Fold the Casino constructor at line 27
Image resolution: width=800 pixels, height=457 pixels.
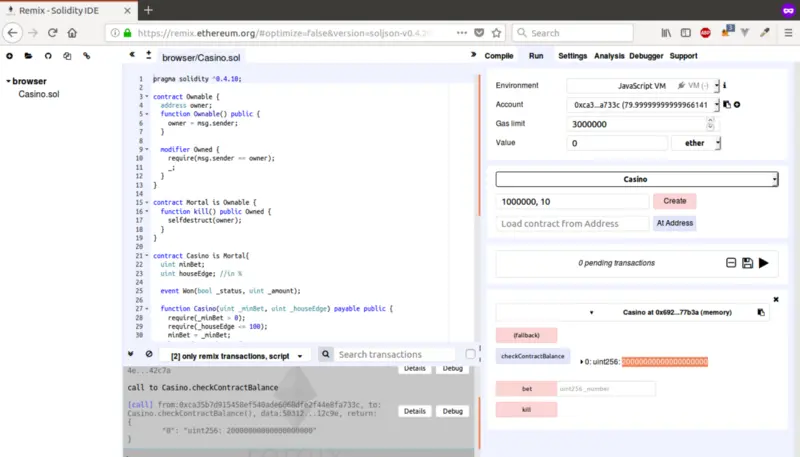(147, 309)
